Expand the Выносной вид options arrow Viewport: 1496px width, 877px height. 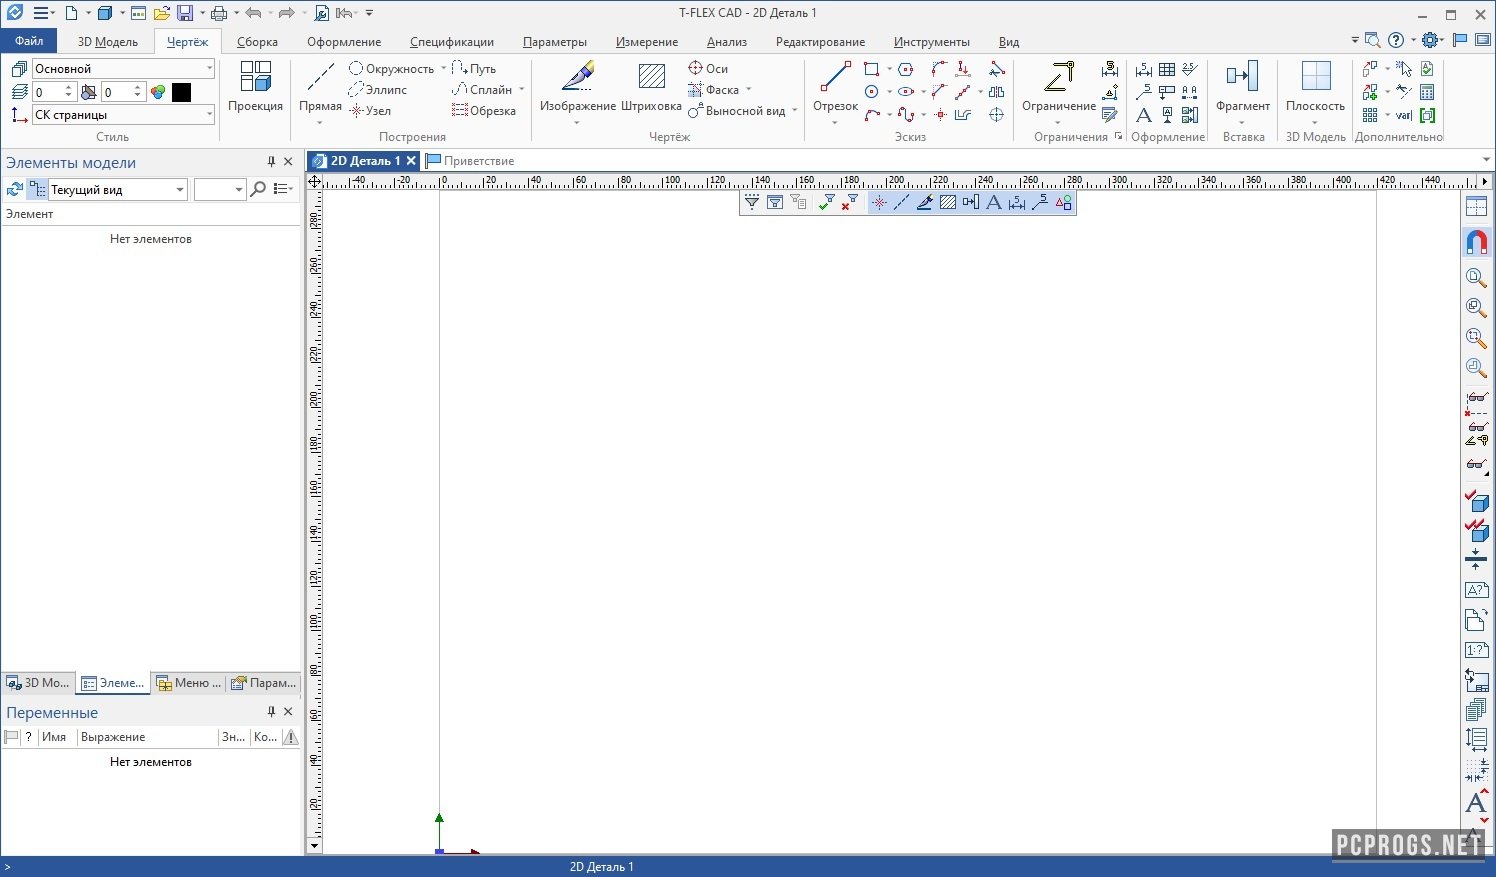click(x=795, y=111)
